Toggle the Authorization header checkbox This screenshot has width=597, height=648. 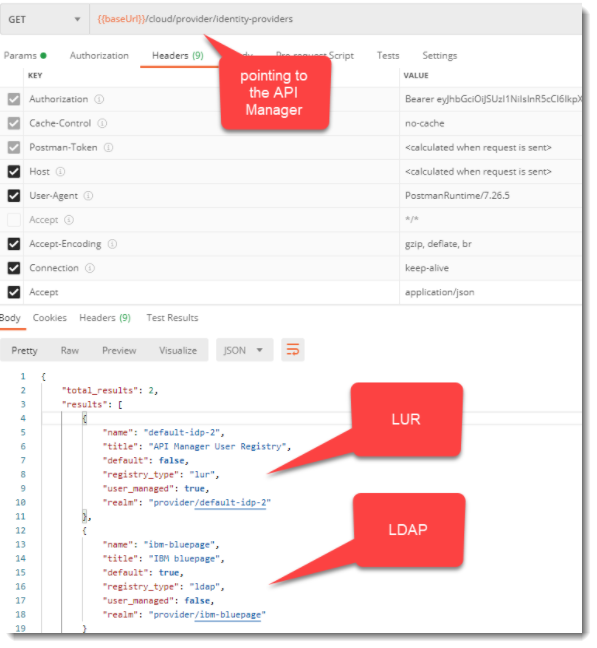[x=14, y=99]
